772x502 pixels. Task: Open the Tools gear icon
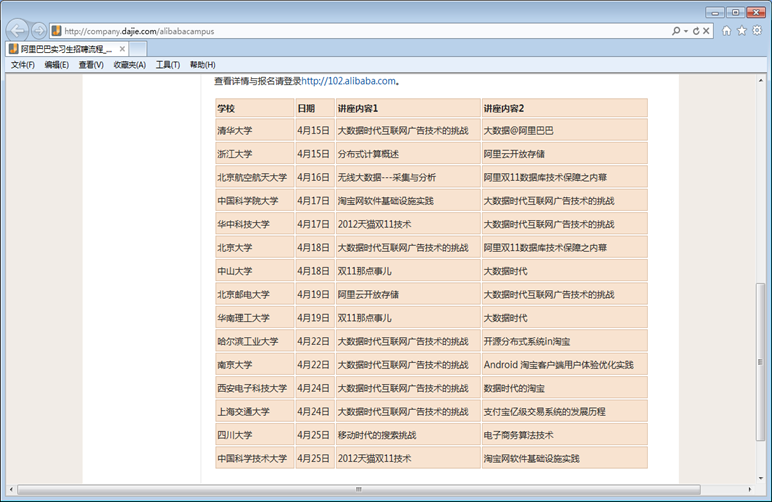(x=757, y=31)
